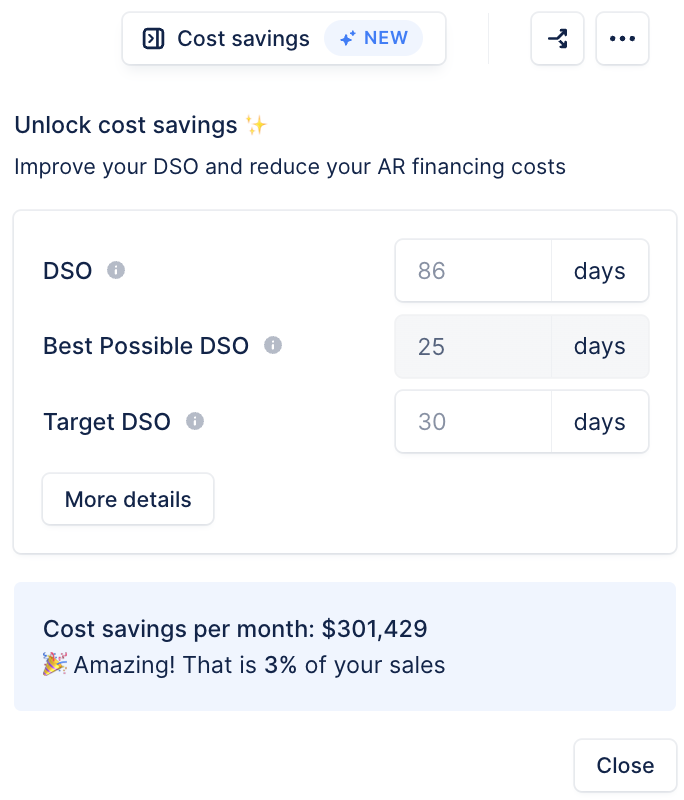The image size is (684, 800).
Task: Click the days unit next to Target DSO
Action: pos(600,421)
